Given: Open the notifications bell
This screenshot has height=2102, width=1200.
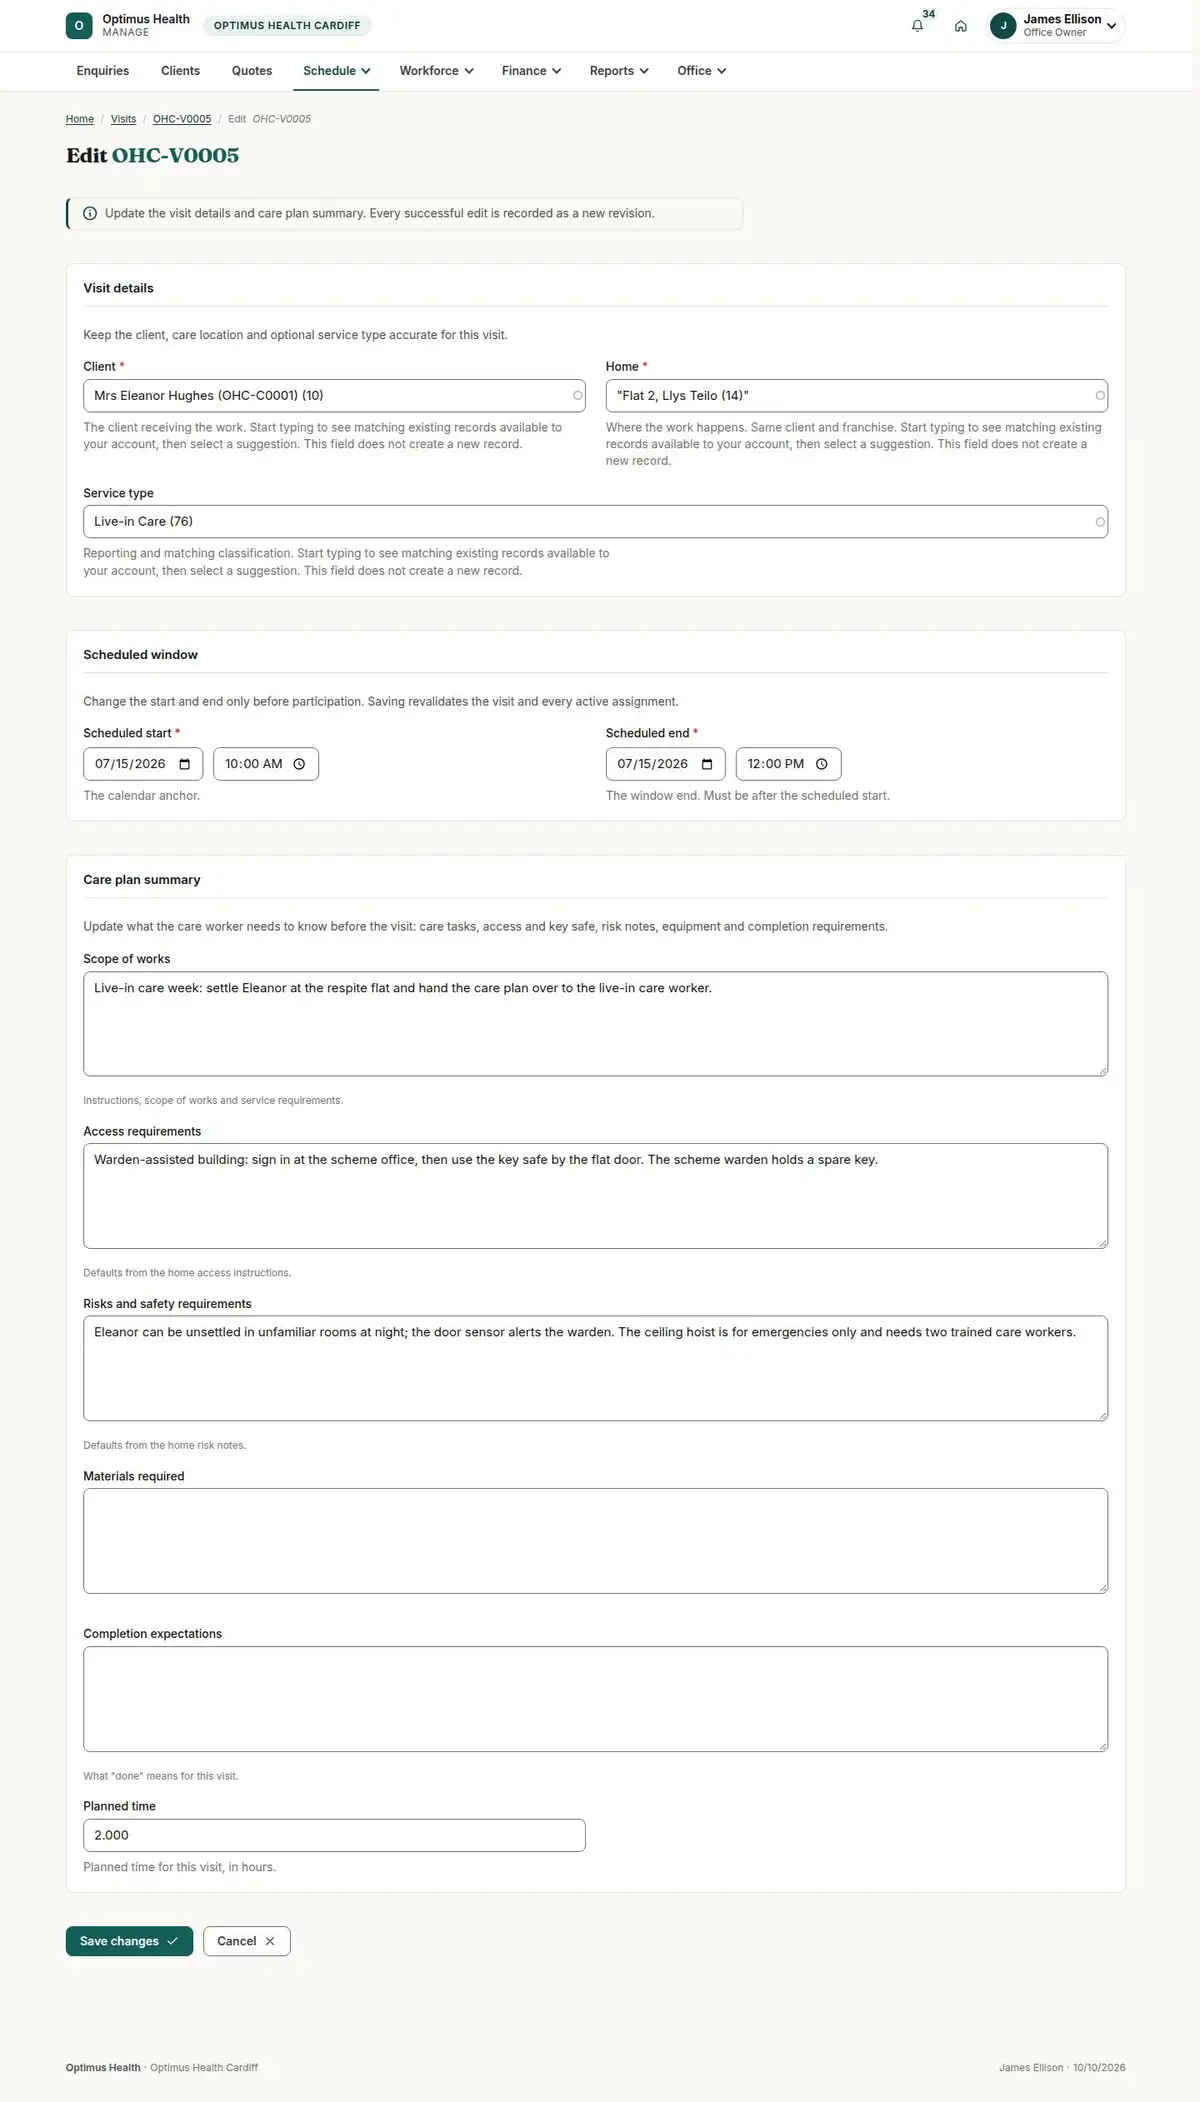Looking at the screenshot, I should point(917,26).
